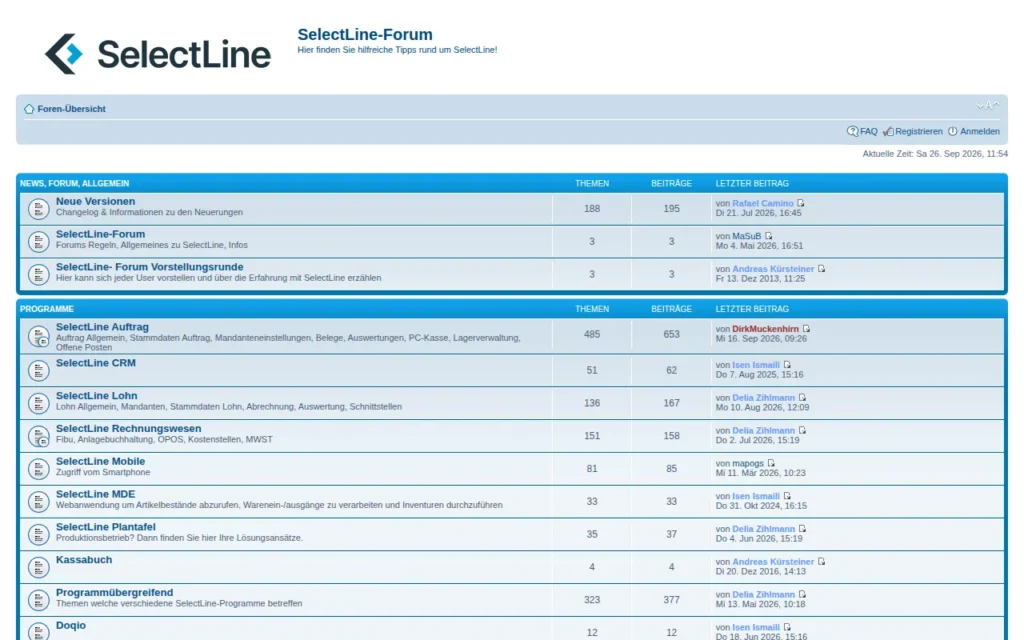Open the News, Forum, Allgemein category
This screenshot has width=1024, height=640.
(x=74, y=184)
